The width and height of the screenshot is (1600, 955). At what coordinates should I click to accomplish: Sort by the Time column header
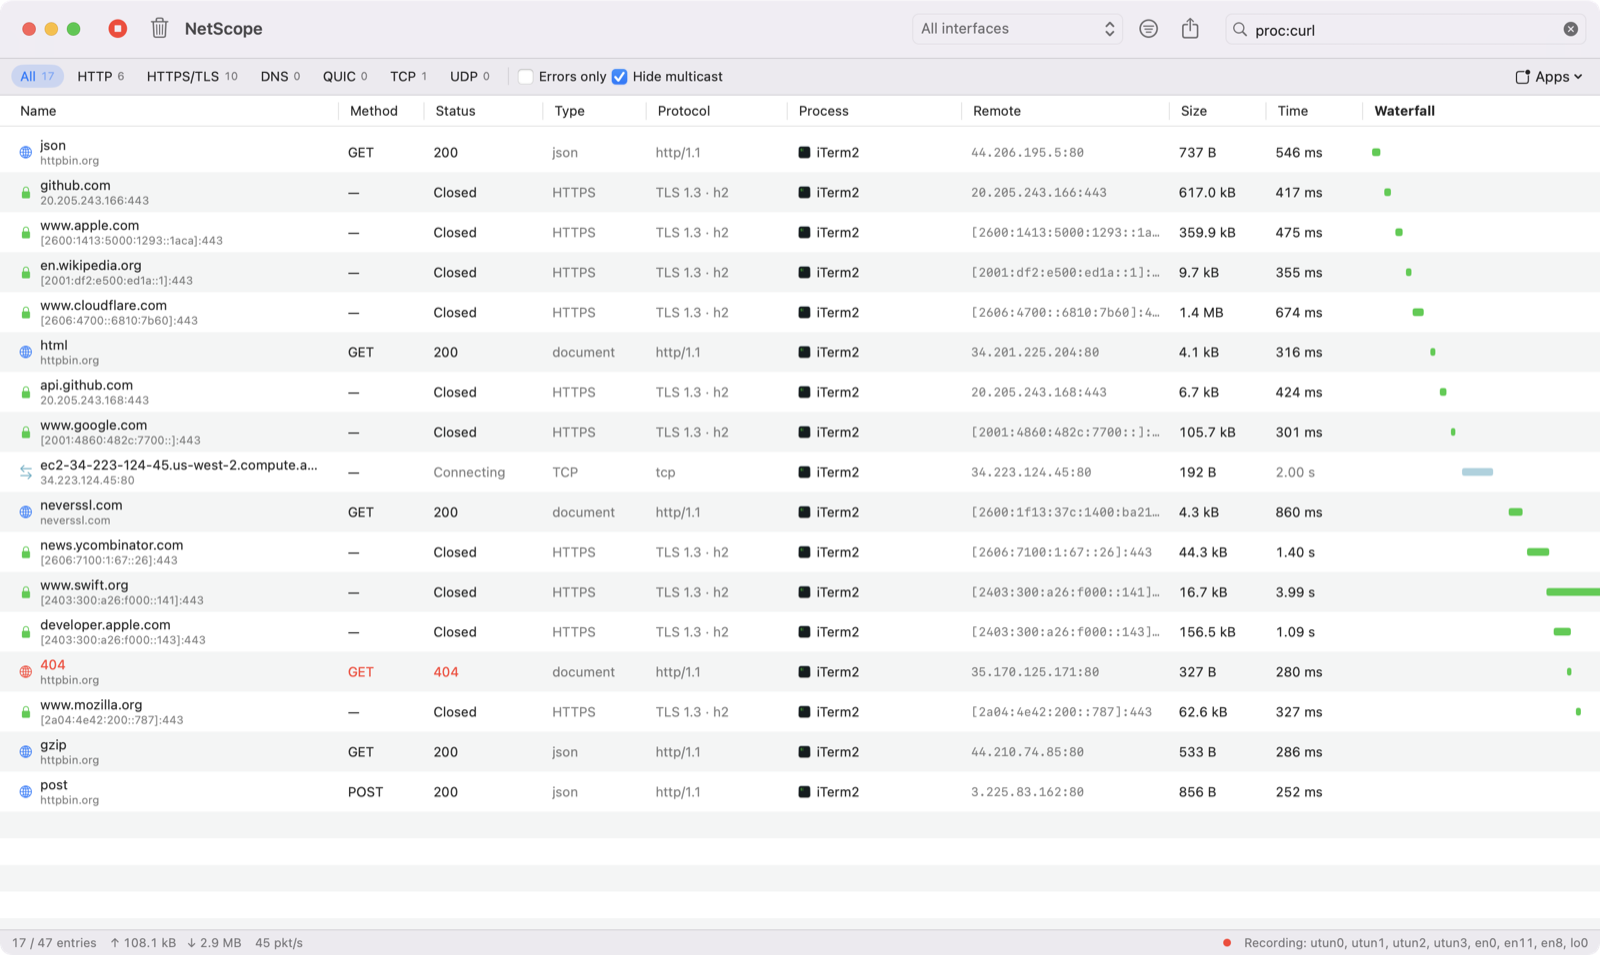click(x=1292, y=111)
